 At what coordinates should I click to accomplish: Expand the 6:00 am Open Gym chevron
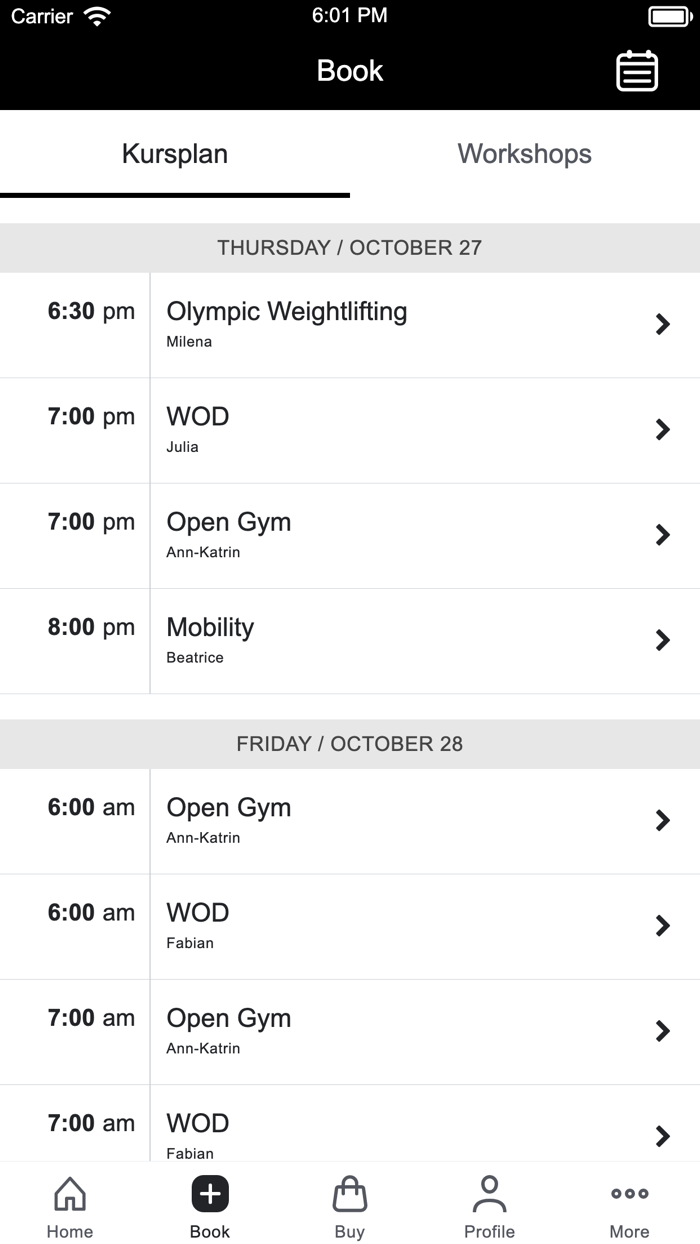pos(662,820)
